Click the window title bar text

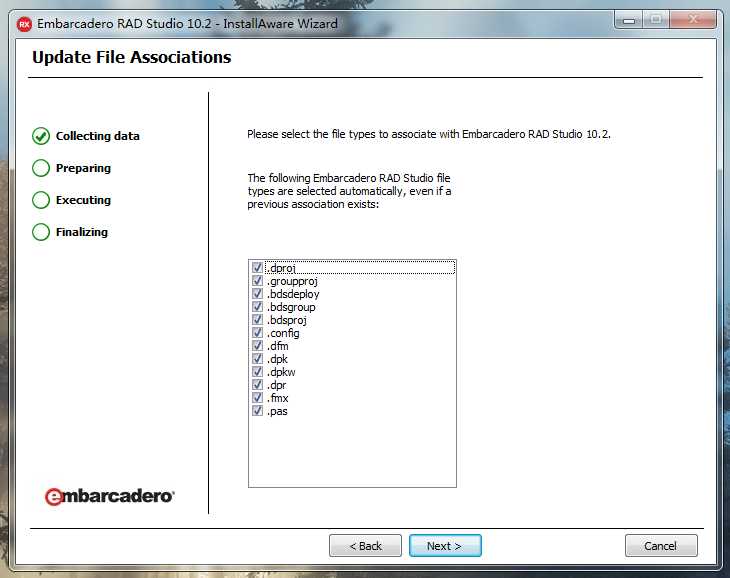click(x=187, y=23)
